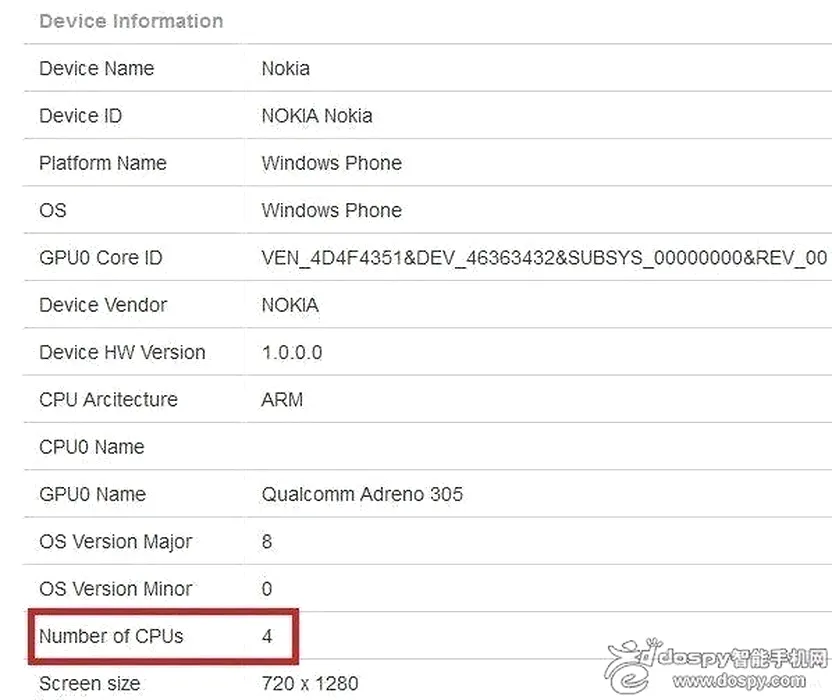Click the Device Name row label
This screenshot has height=700, width=832.
97,68
